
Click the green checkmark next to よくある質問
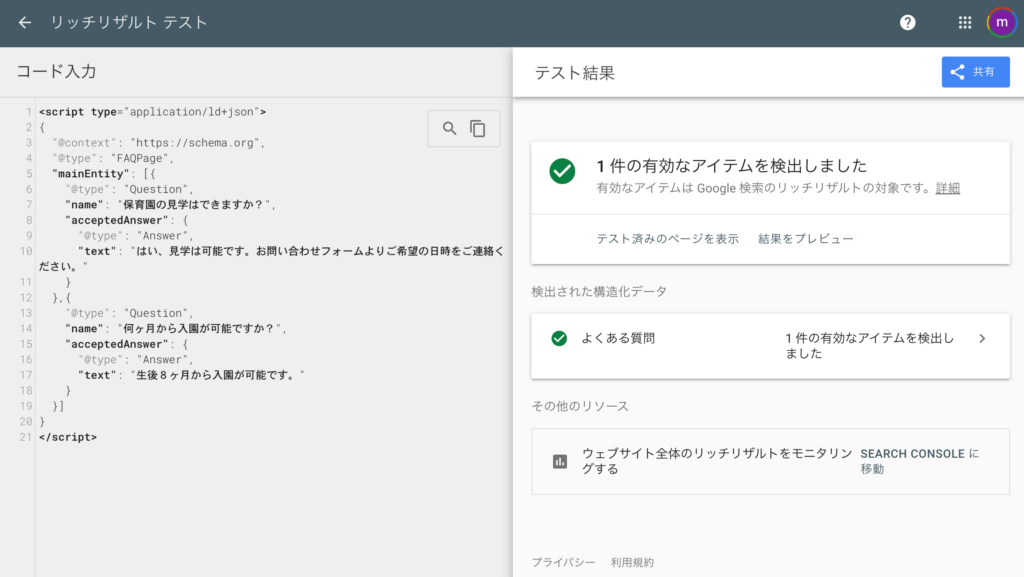pos(559,338)
